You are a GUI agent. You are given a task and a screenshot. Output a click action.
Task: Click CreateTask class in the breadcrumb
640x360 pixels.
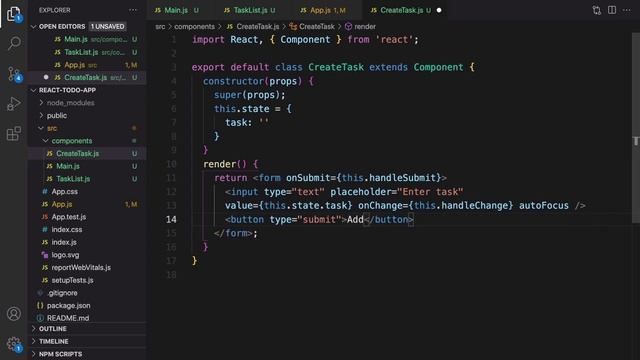pos(312,27)
